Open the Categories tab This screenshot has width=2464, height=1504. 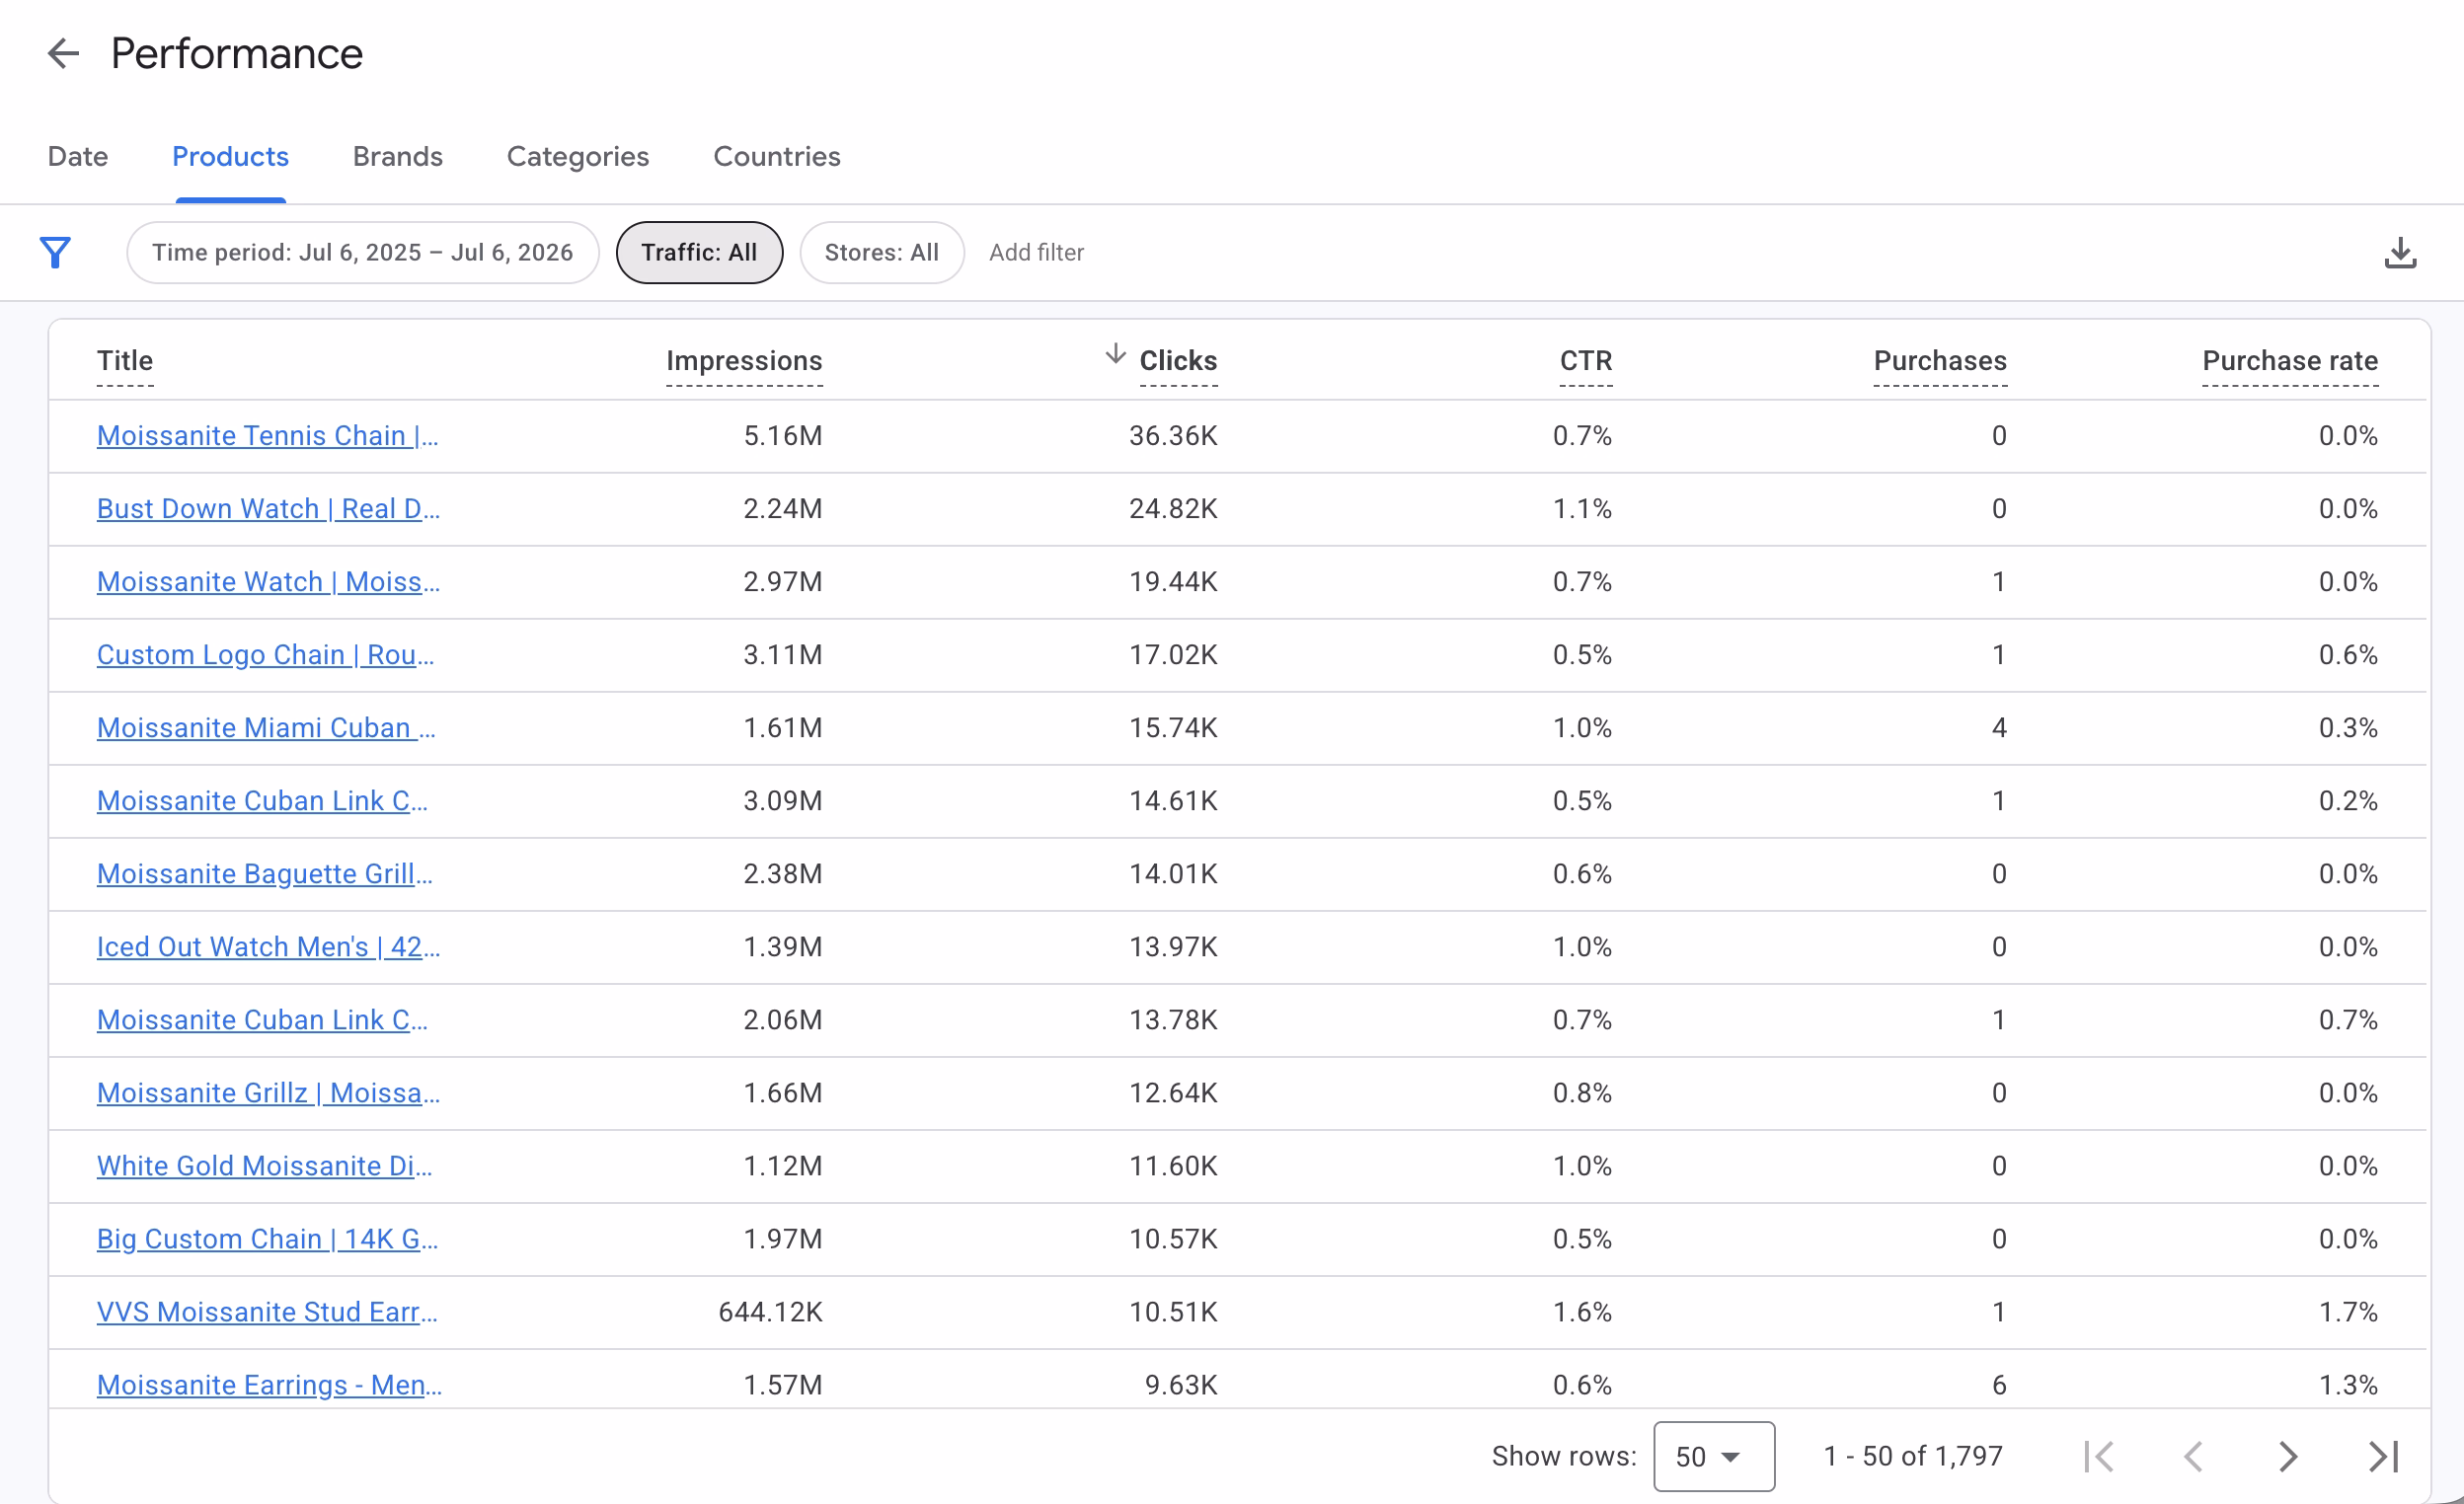(x=578, y=157)
